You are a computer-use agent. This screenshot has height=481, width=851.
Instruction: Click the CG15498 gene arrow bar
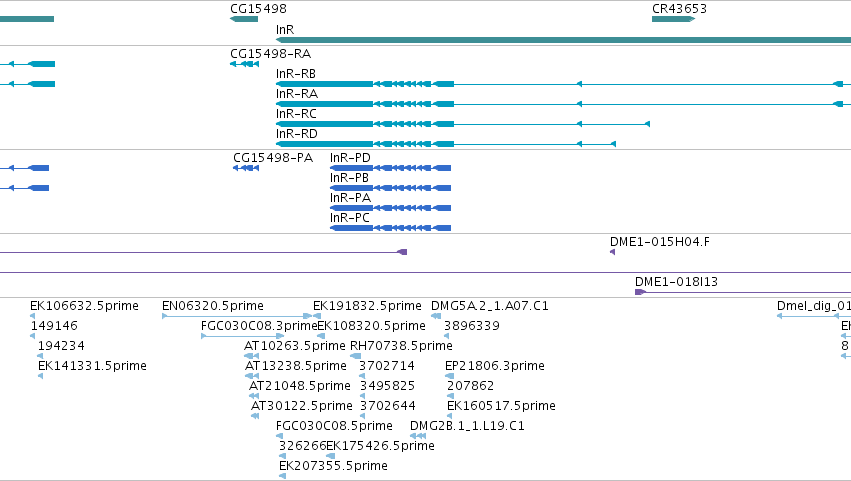[x=244, y=19]
